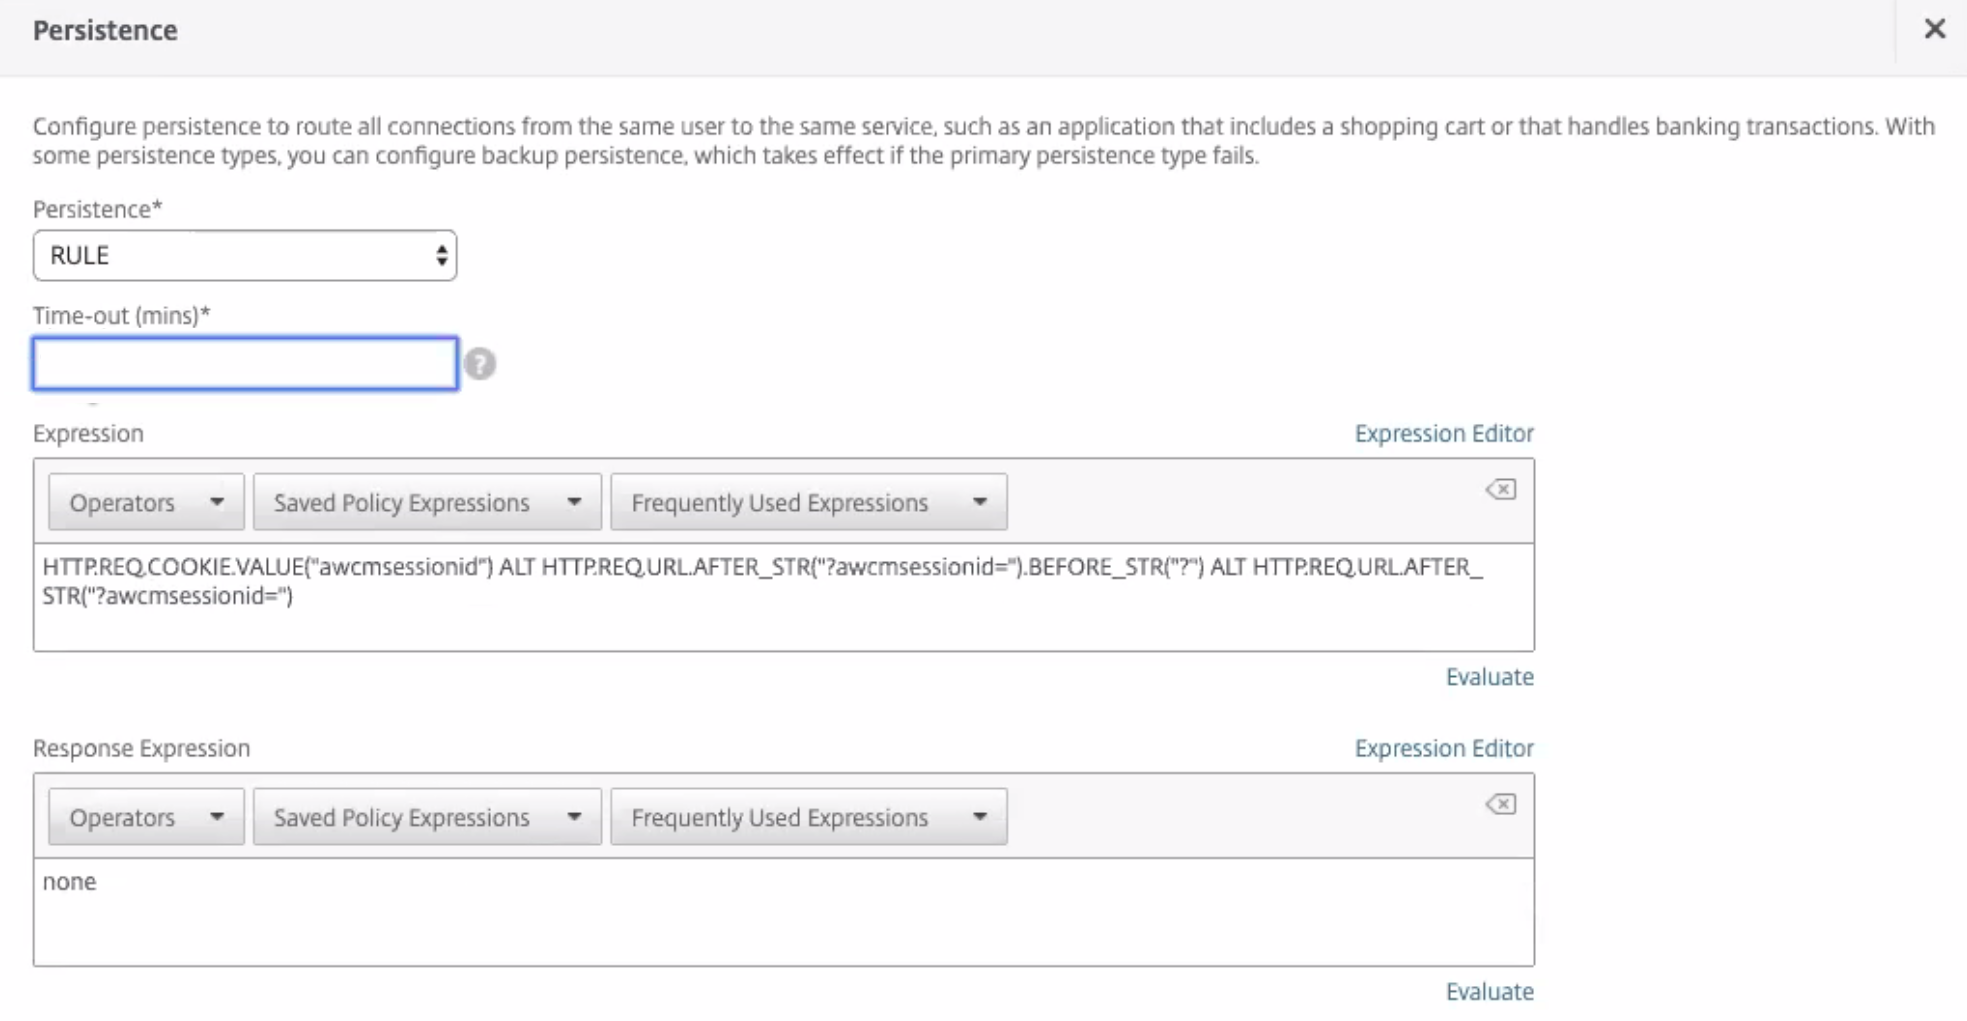Evaluate the Response Expression
Screen dimensions: 1967x1021
click(1489, 991)
